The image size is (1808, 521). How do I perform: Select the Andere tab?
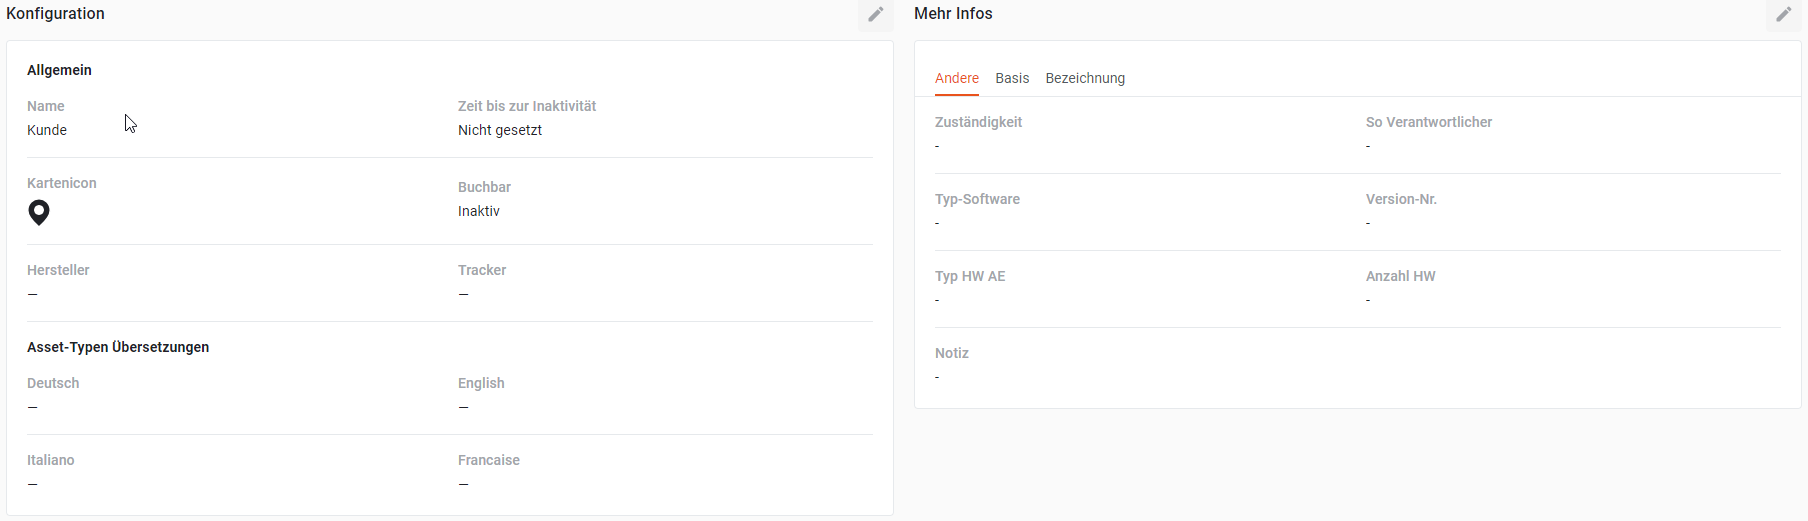(957, 78)
